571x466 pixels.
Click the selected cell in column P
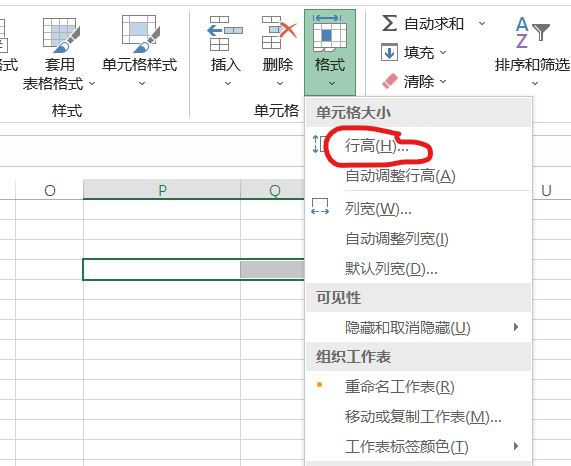162,269
